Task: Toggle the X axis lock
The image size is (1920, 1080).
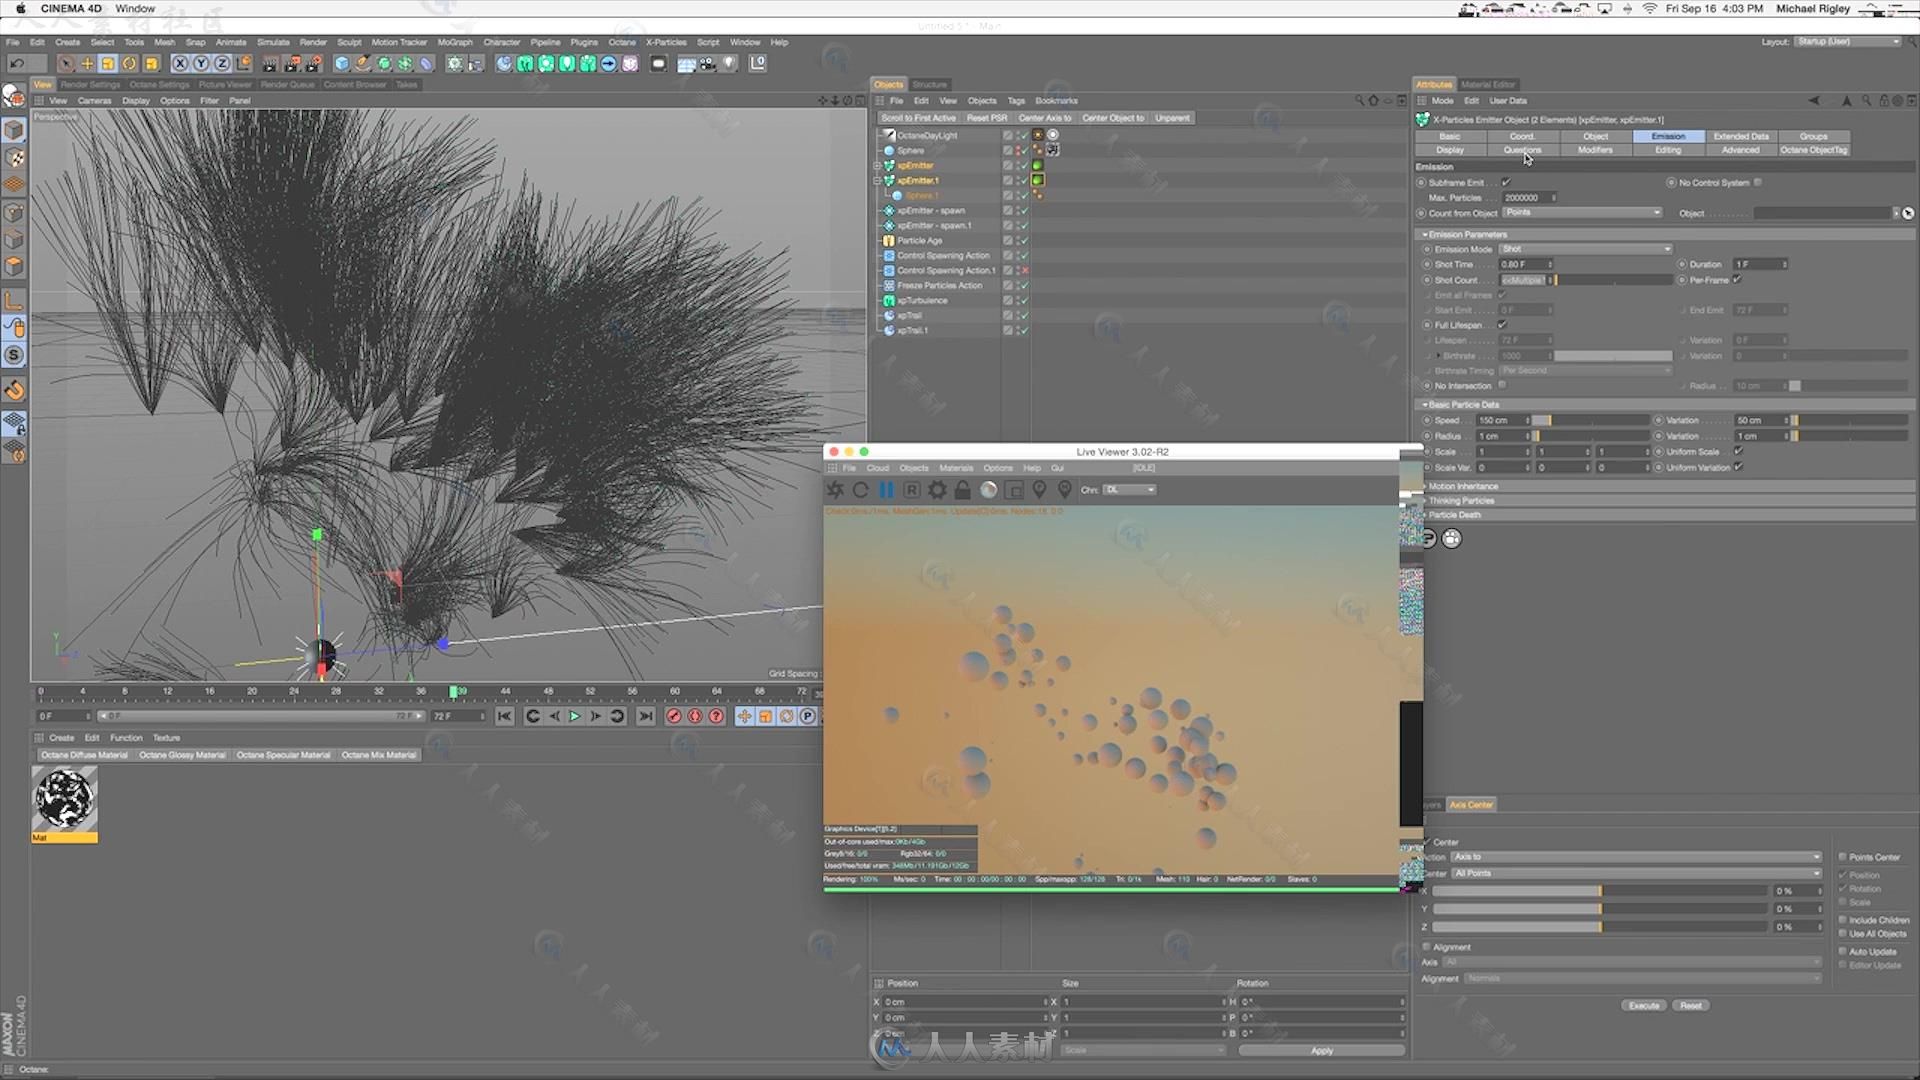Action: pyautogui.click(x=180, y=64)
